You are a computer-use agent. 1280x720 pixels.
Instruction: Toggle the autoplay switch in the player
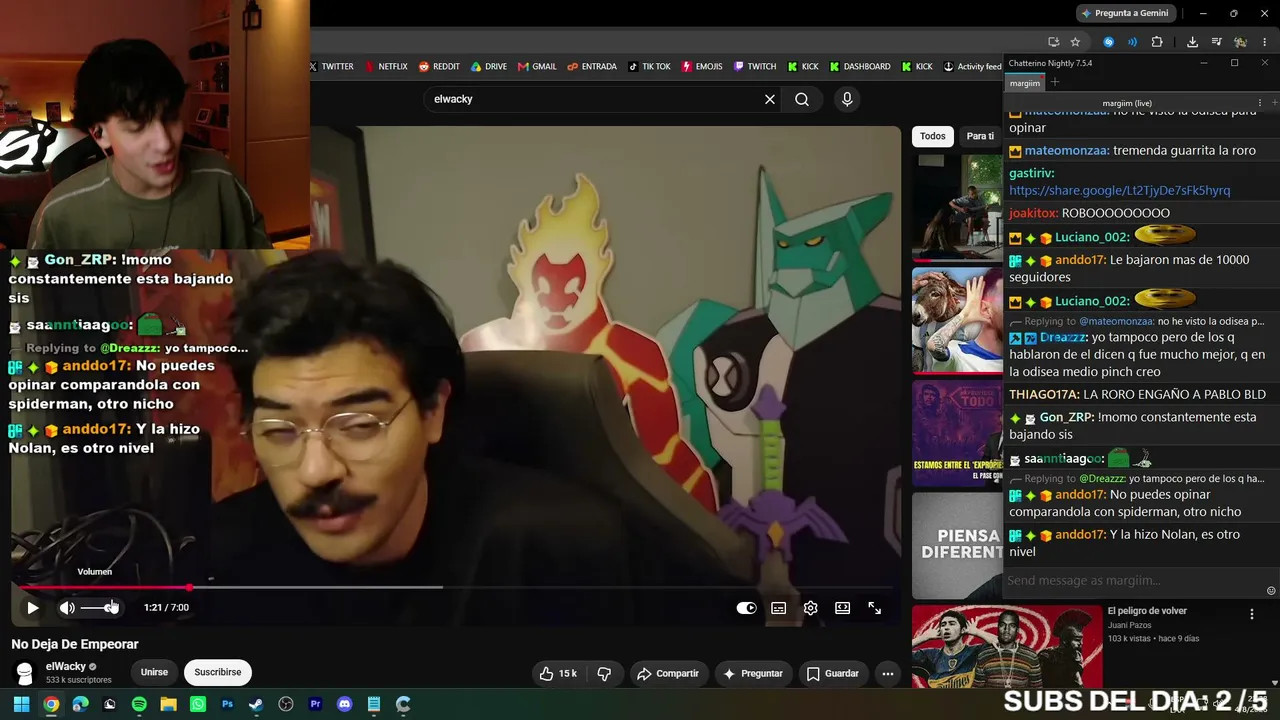746,608
